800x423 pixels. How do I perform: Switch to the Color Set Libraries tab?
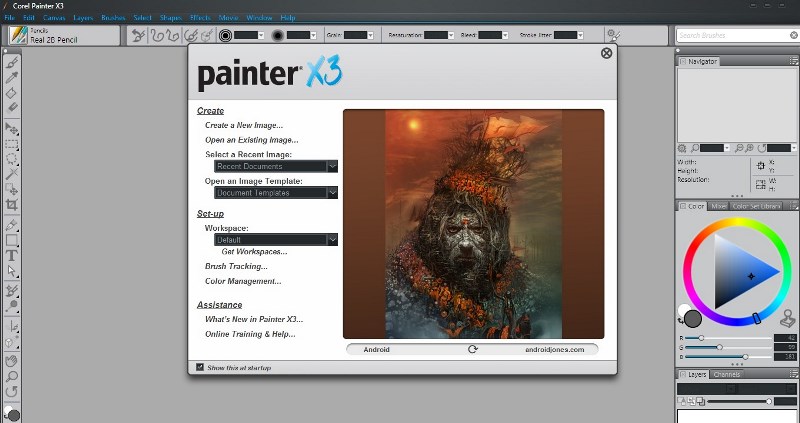tap(757, 206)
